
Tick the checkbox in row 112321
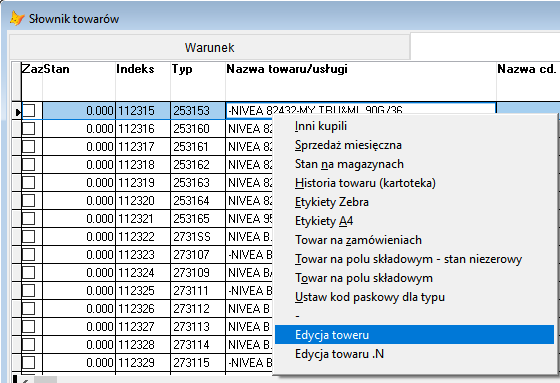(29, 218)
